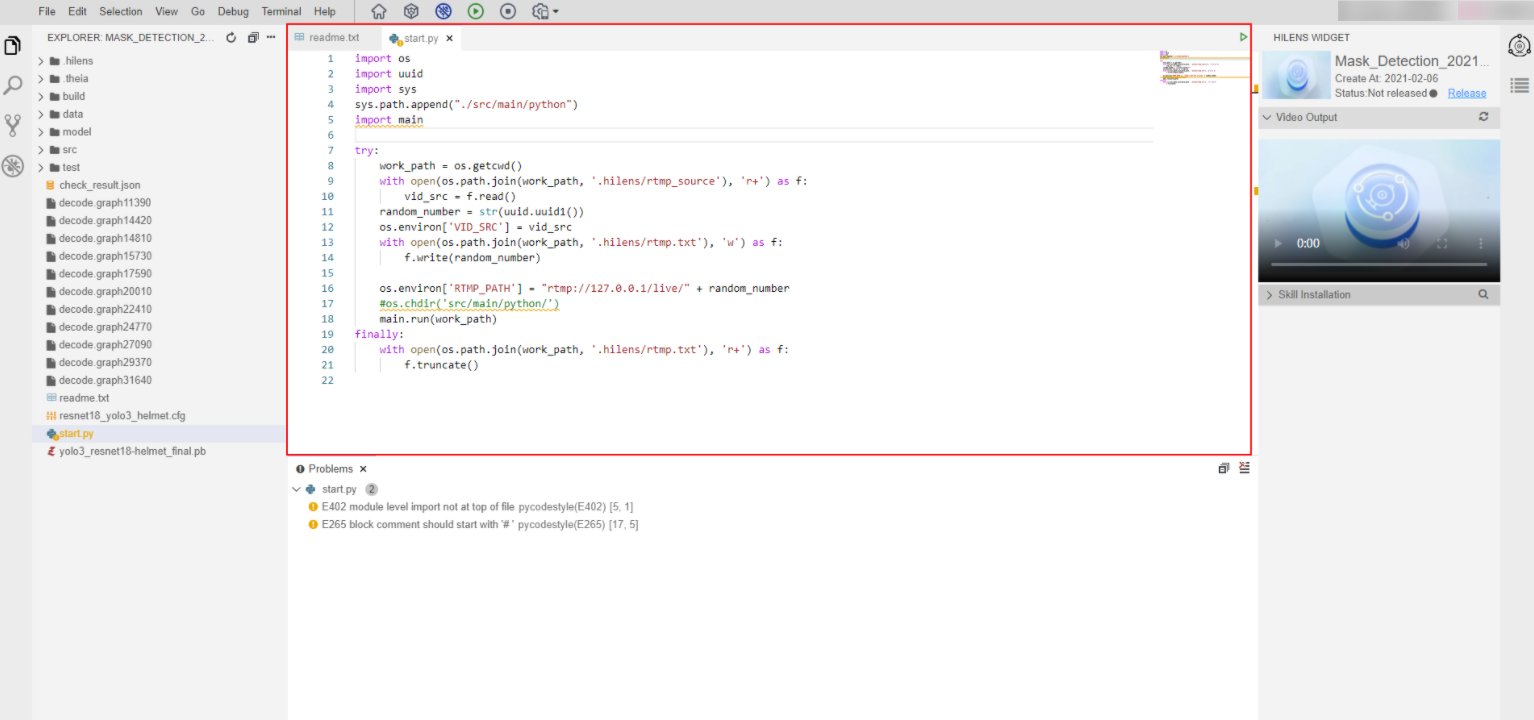Open the Go menu
1534x720 pixels.
tap(198, 12)
